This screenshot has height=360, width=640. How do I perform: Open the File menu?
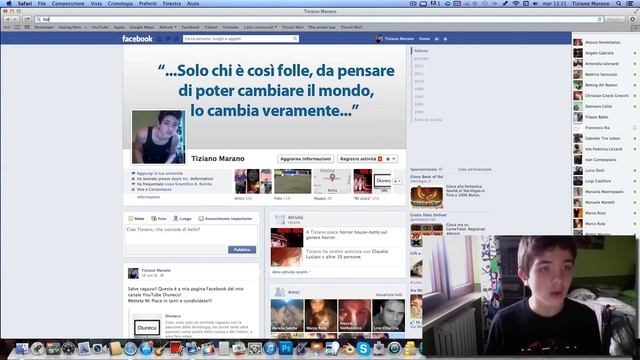[42, 4]
